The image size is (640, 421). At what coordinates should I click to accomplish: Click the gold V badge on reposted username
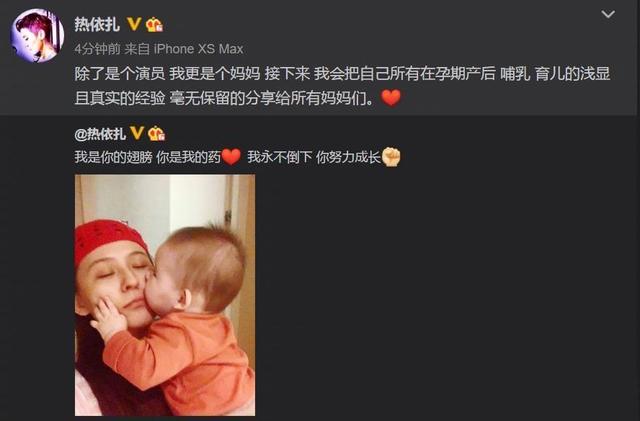[x=137, y=133]
